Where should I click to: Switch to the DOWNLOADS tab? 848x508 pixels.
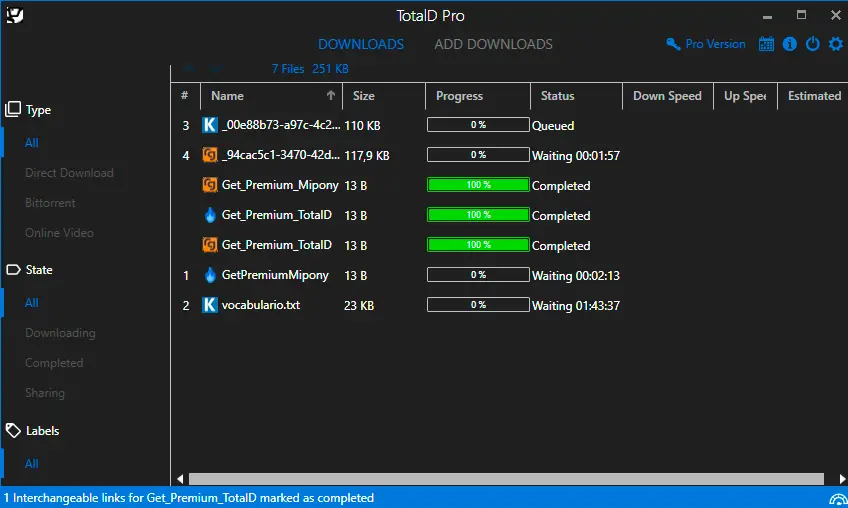361,44
